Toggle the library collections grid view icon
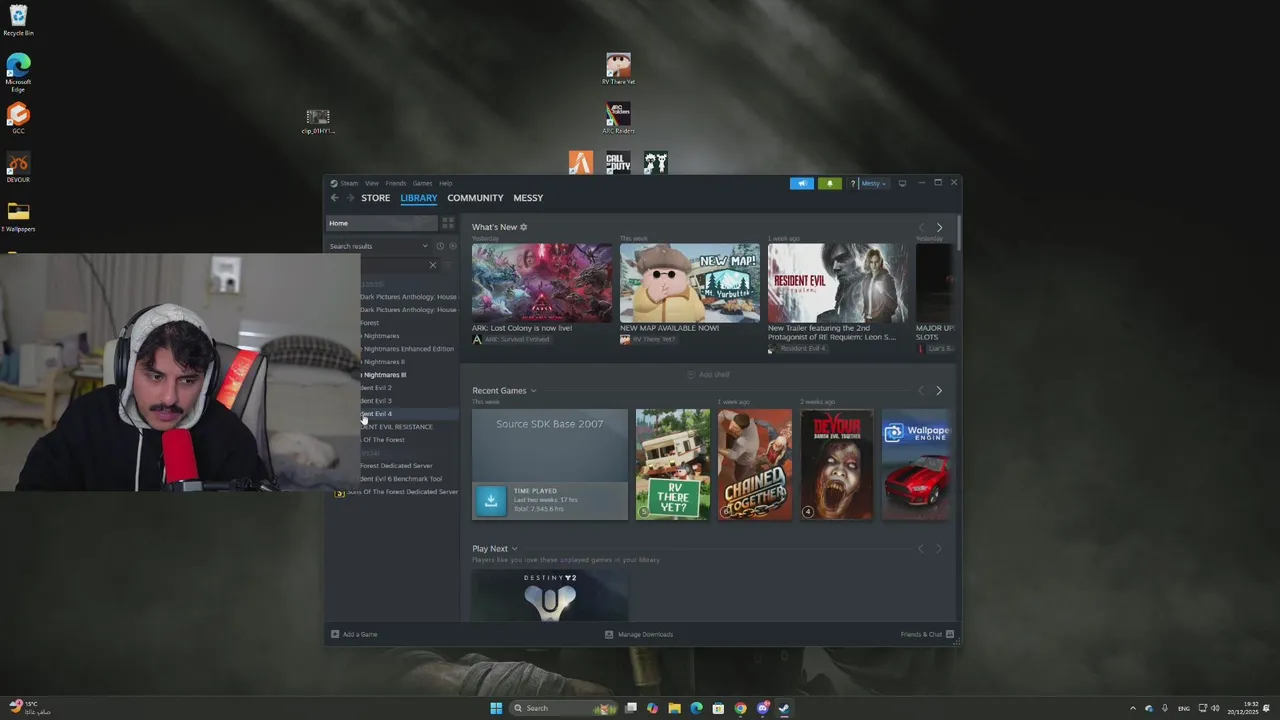The width and height of the screenshot is (1280, 720). click(x=448, y=223)
